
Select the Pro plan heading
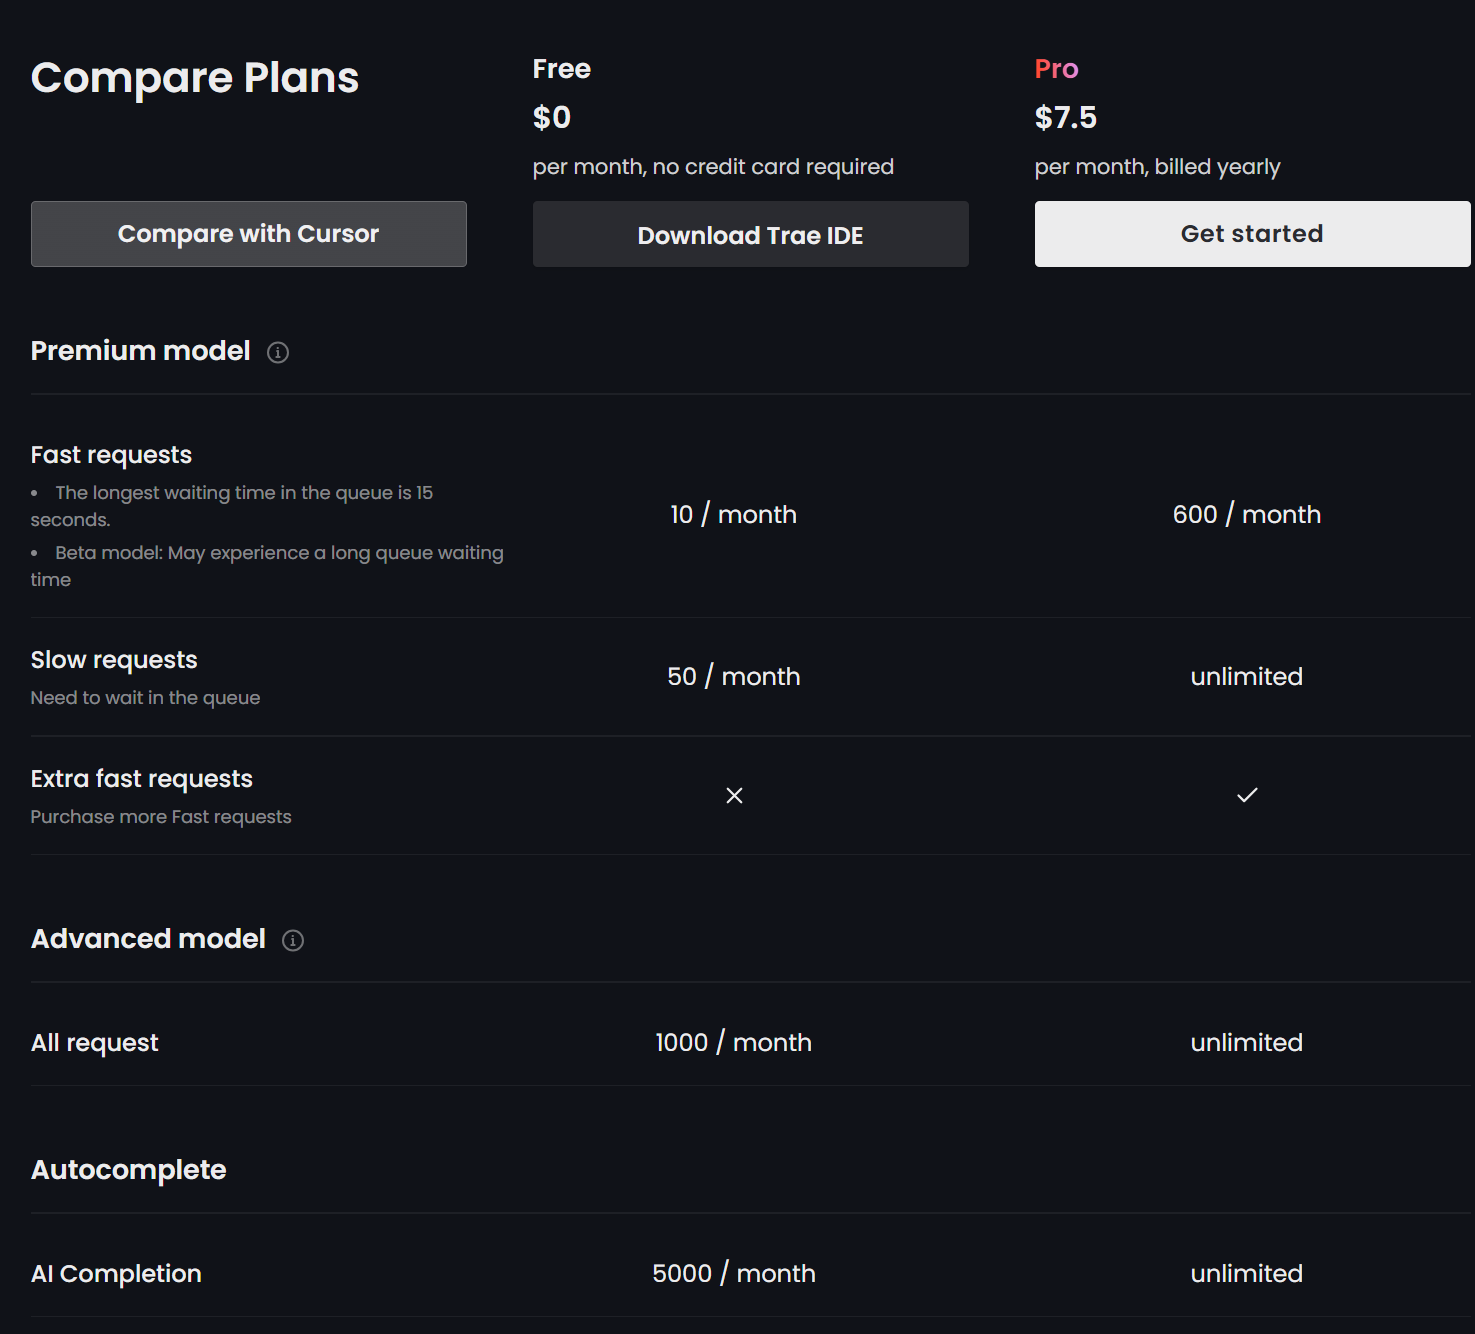point(1057,69)
